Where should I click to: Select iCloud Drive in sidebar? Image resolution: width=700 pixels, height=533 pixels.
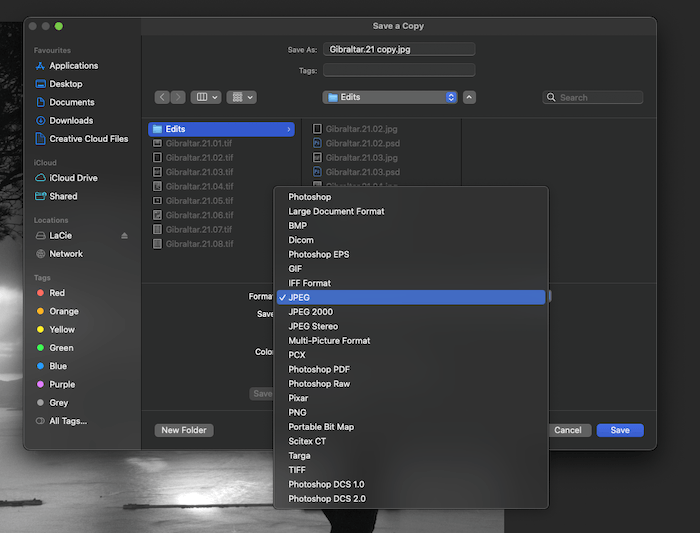73,178
